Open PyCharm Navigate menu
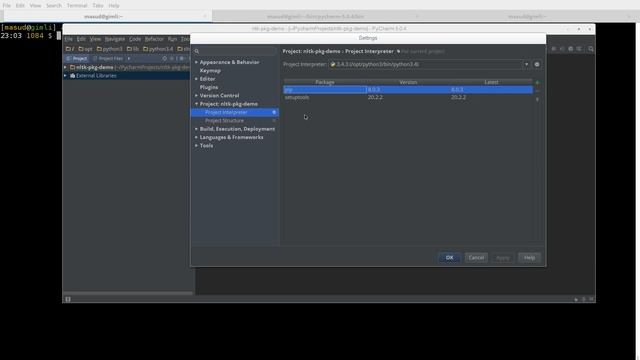 [115, 39]
